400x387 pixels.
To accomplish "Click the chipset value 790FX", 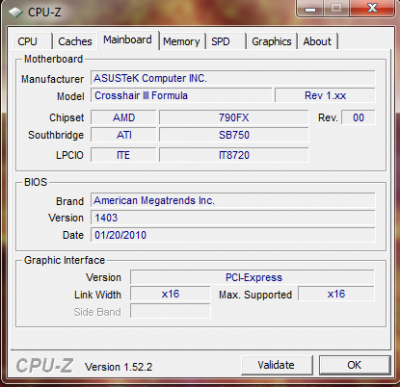I will (234, 118).
